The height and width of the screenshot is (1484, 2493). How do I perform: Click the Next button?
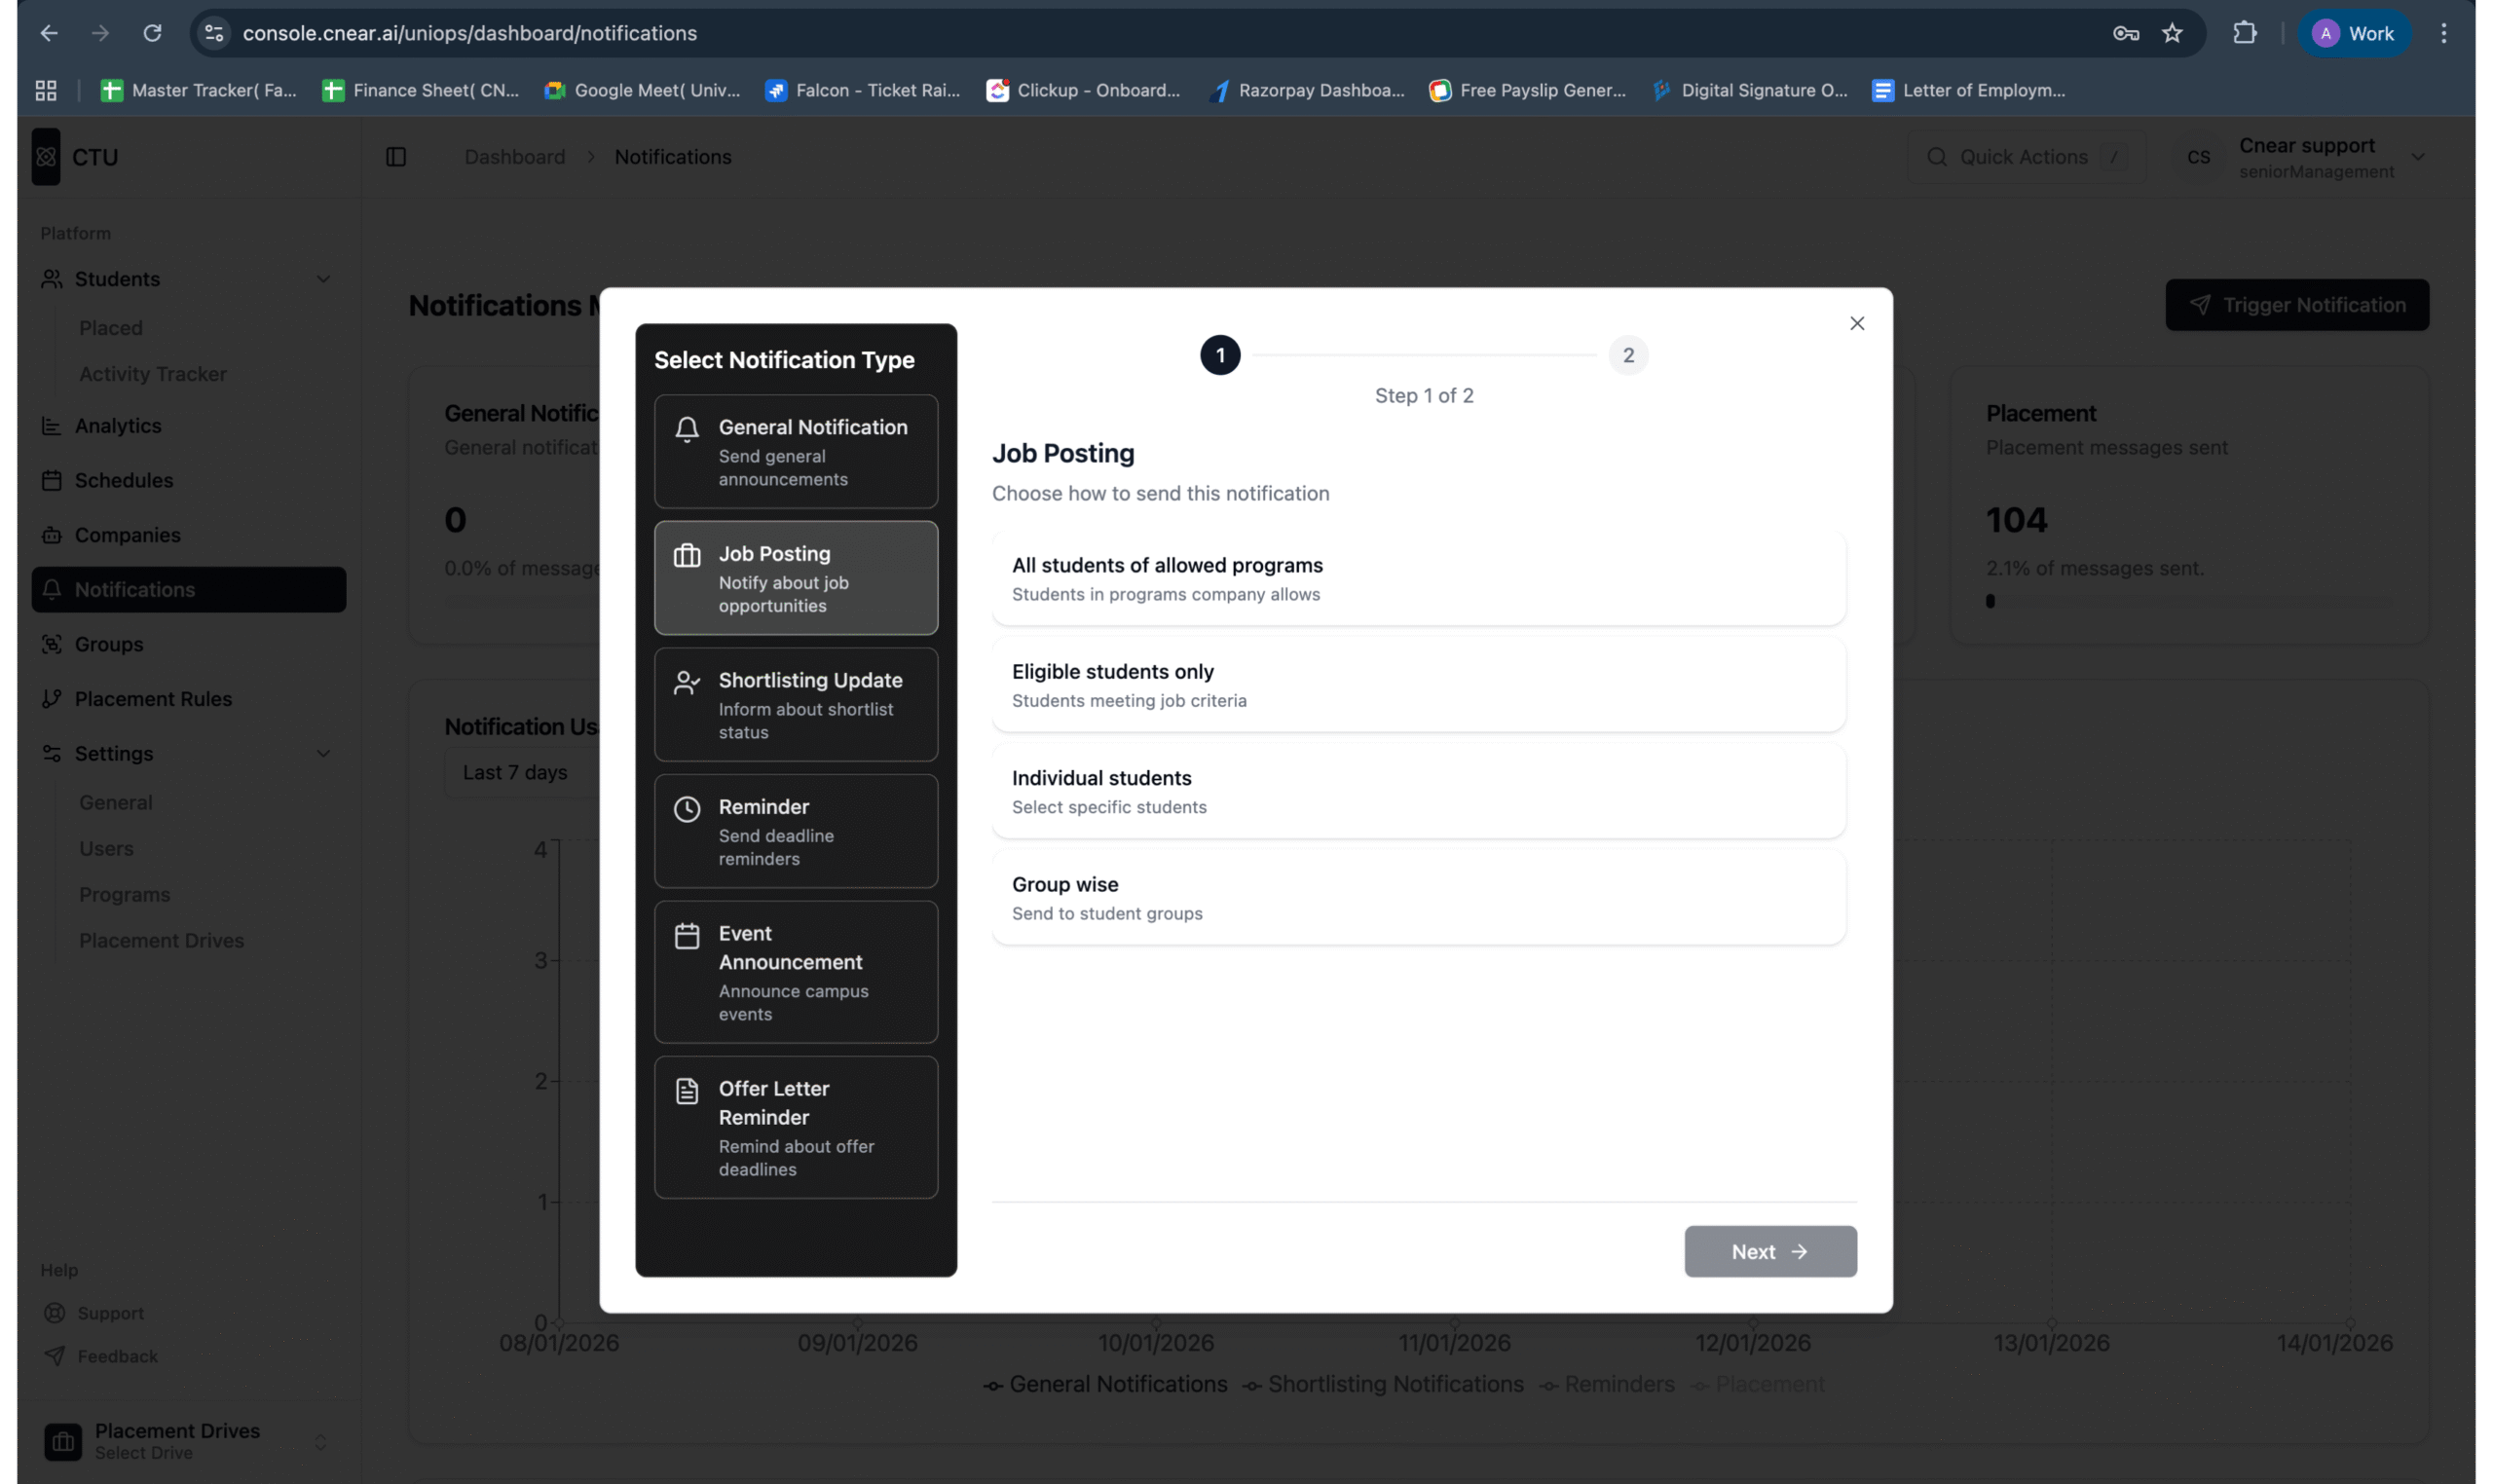pos(1769,1251)
